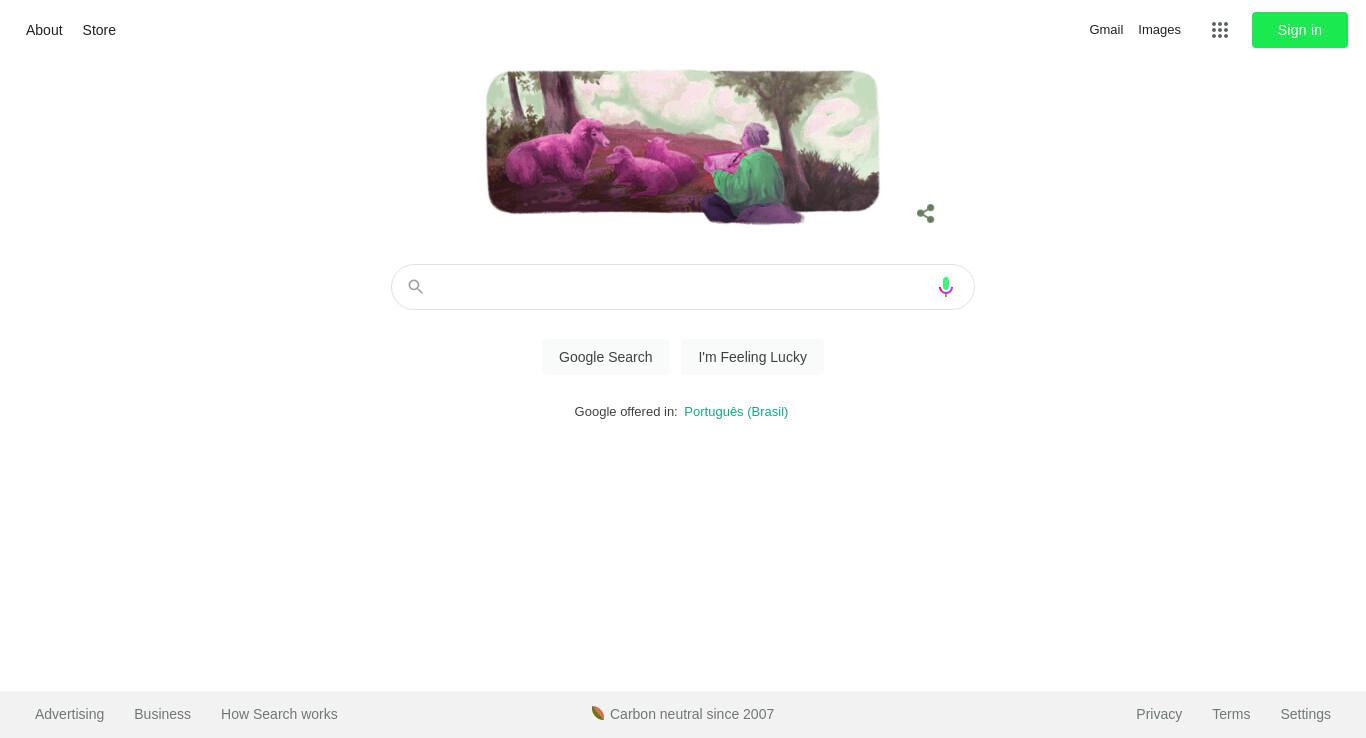Open the Images link
Screen dimensions: 1366x738
click(1159, 30)
